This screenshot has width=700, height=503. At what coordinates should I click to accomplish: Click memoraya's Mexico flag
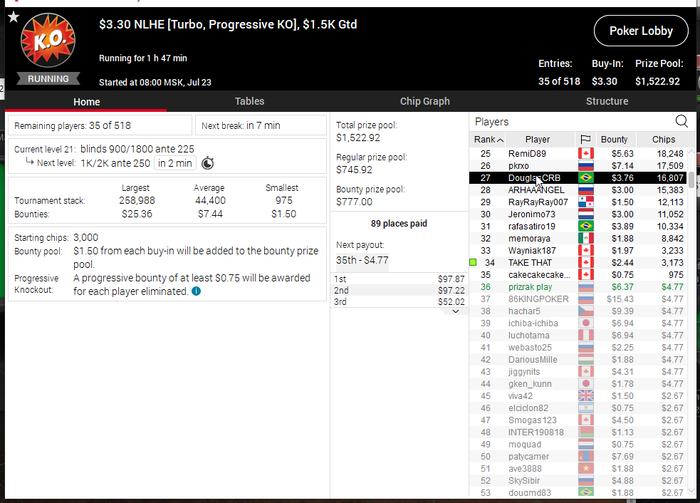coord(586,238)
